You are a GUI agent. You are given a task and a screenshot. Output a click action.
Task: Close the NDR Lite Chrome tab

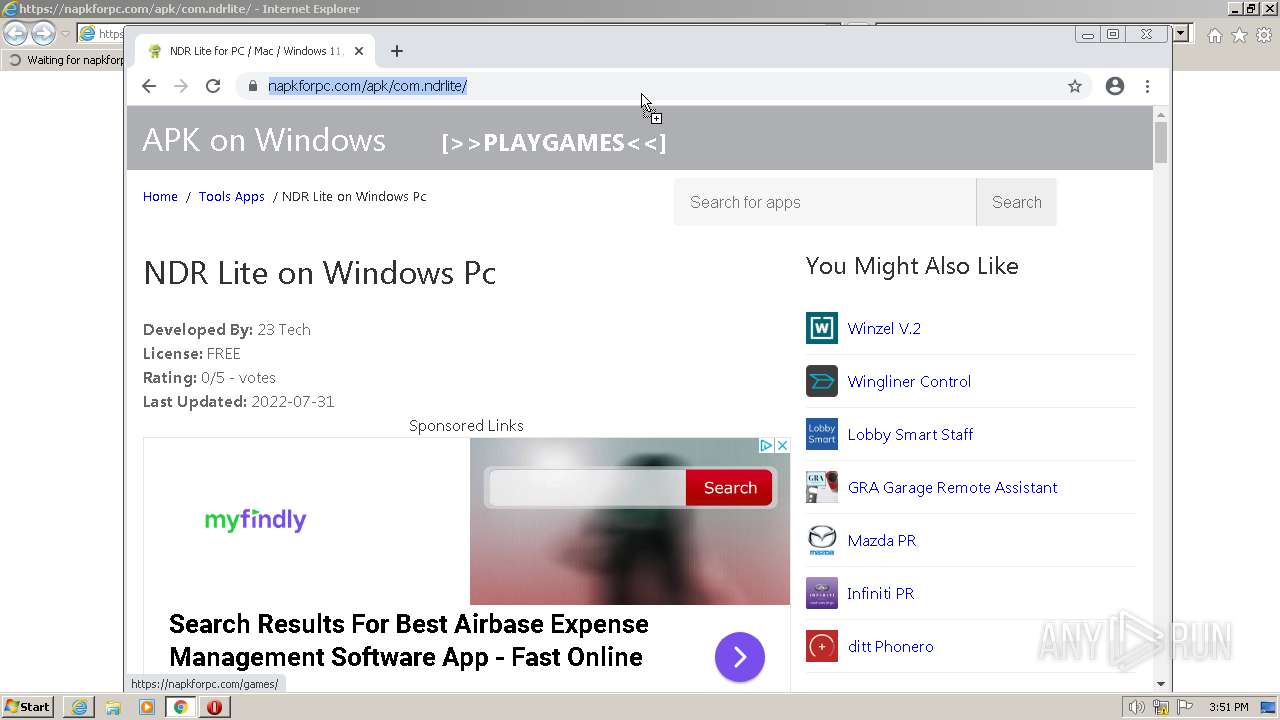(359, 51)
